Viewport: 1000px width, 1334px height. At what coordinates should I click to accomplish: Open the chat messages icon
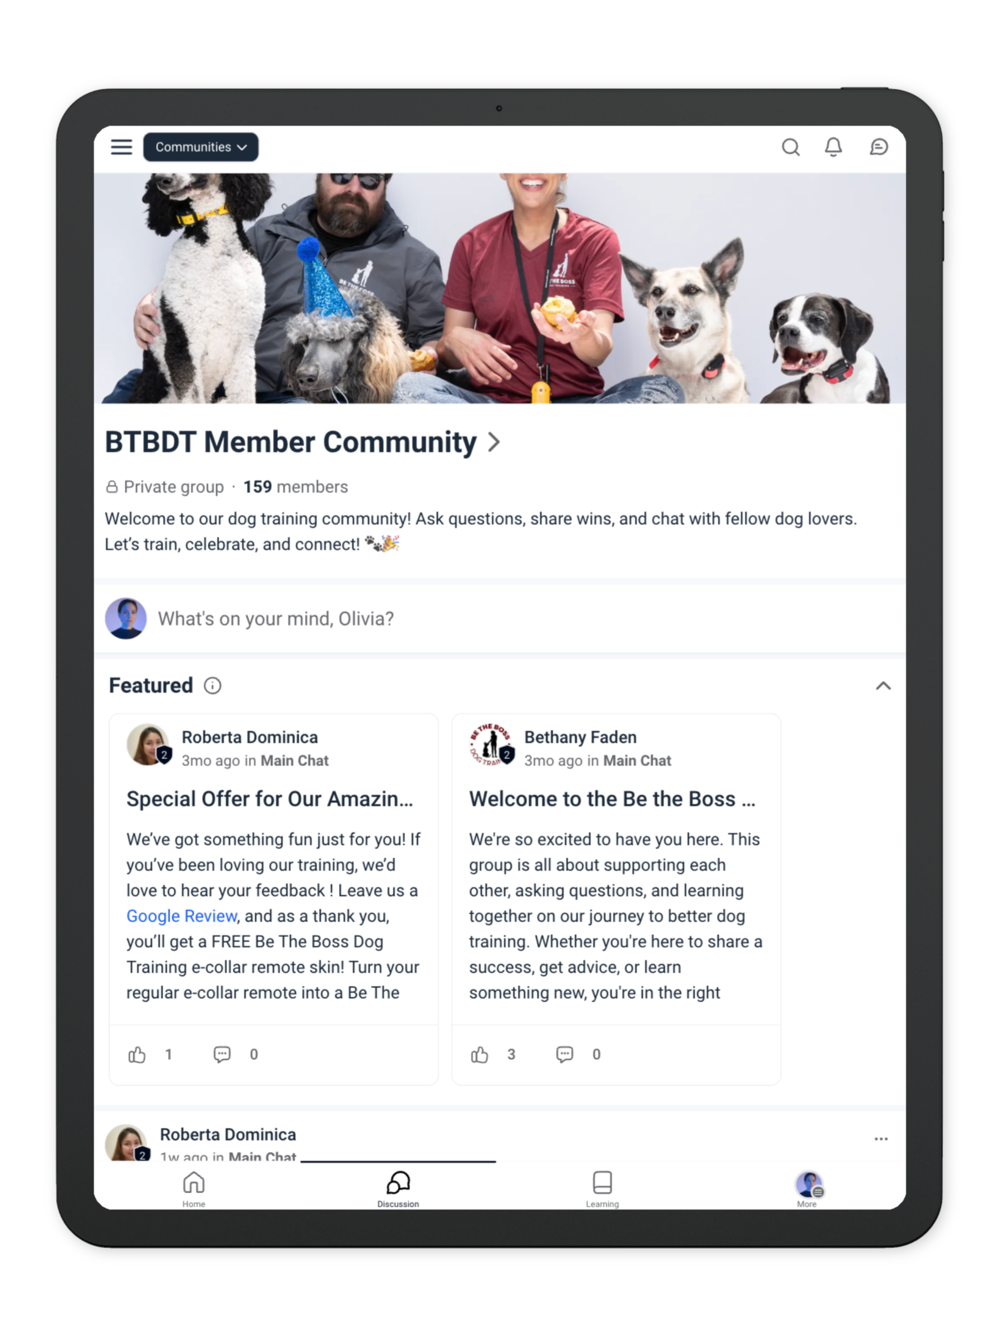(878, 147)
